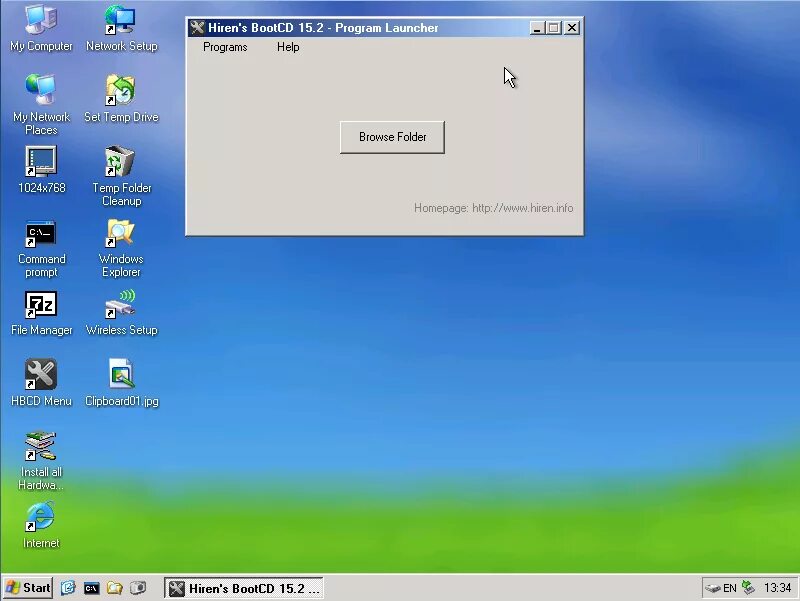Click the Program Launcher title bar text
Screen dimensions: 800x601
click(323, 28)
